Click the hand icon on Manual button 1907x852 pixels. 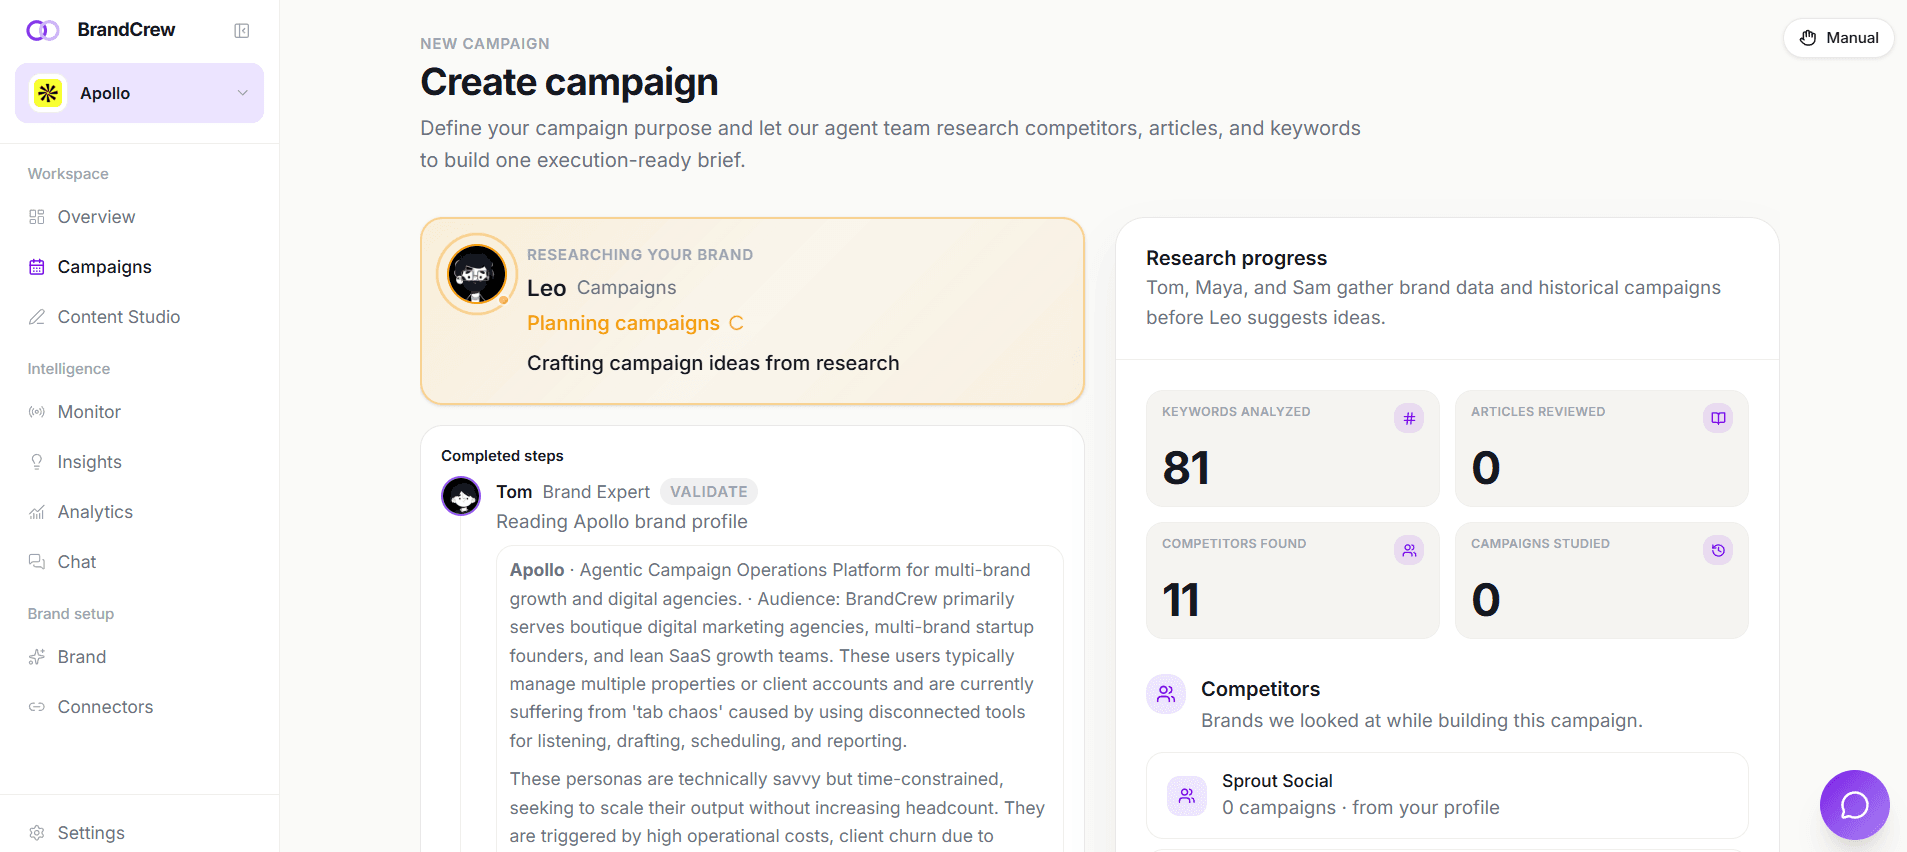coord(1808,38)
